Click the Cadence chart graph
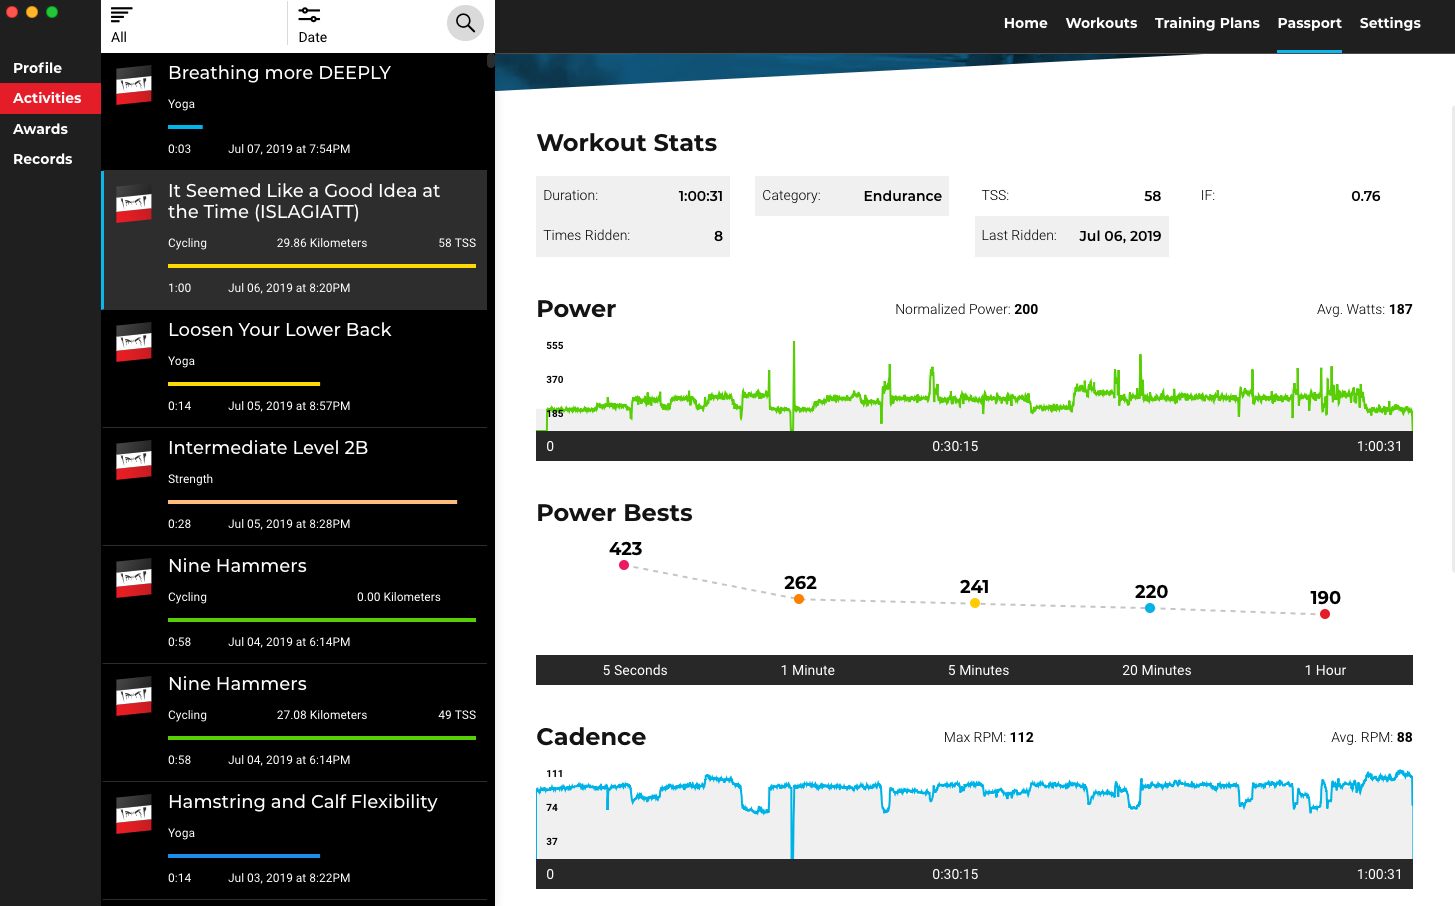1455x906 pixels. 974,813
